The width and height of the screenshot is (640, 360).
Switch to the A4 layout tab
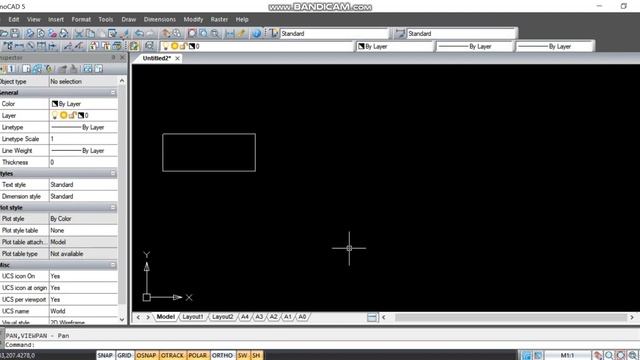click(x=244, y=317)
